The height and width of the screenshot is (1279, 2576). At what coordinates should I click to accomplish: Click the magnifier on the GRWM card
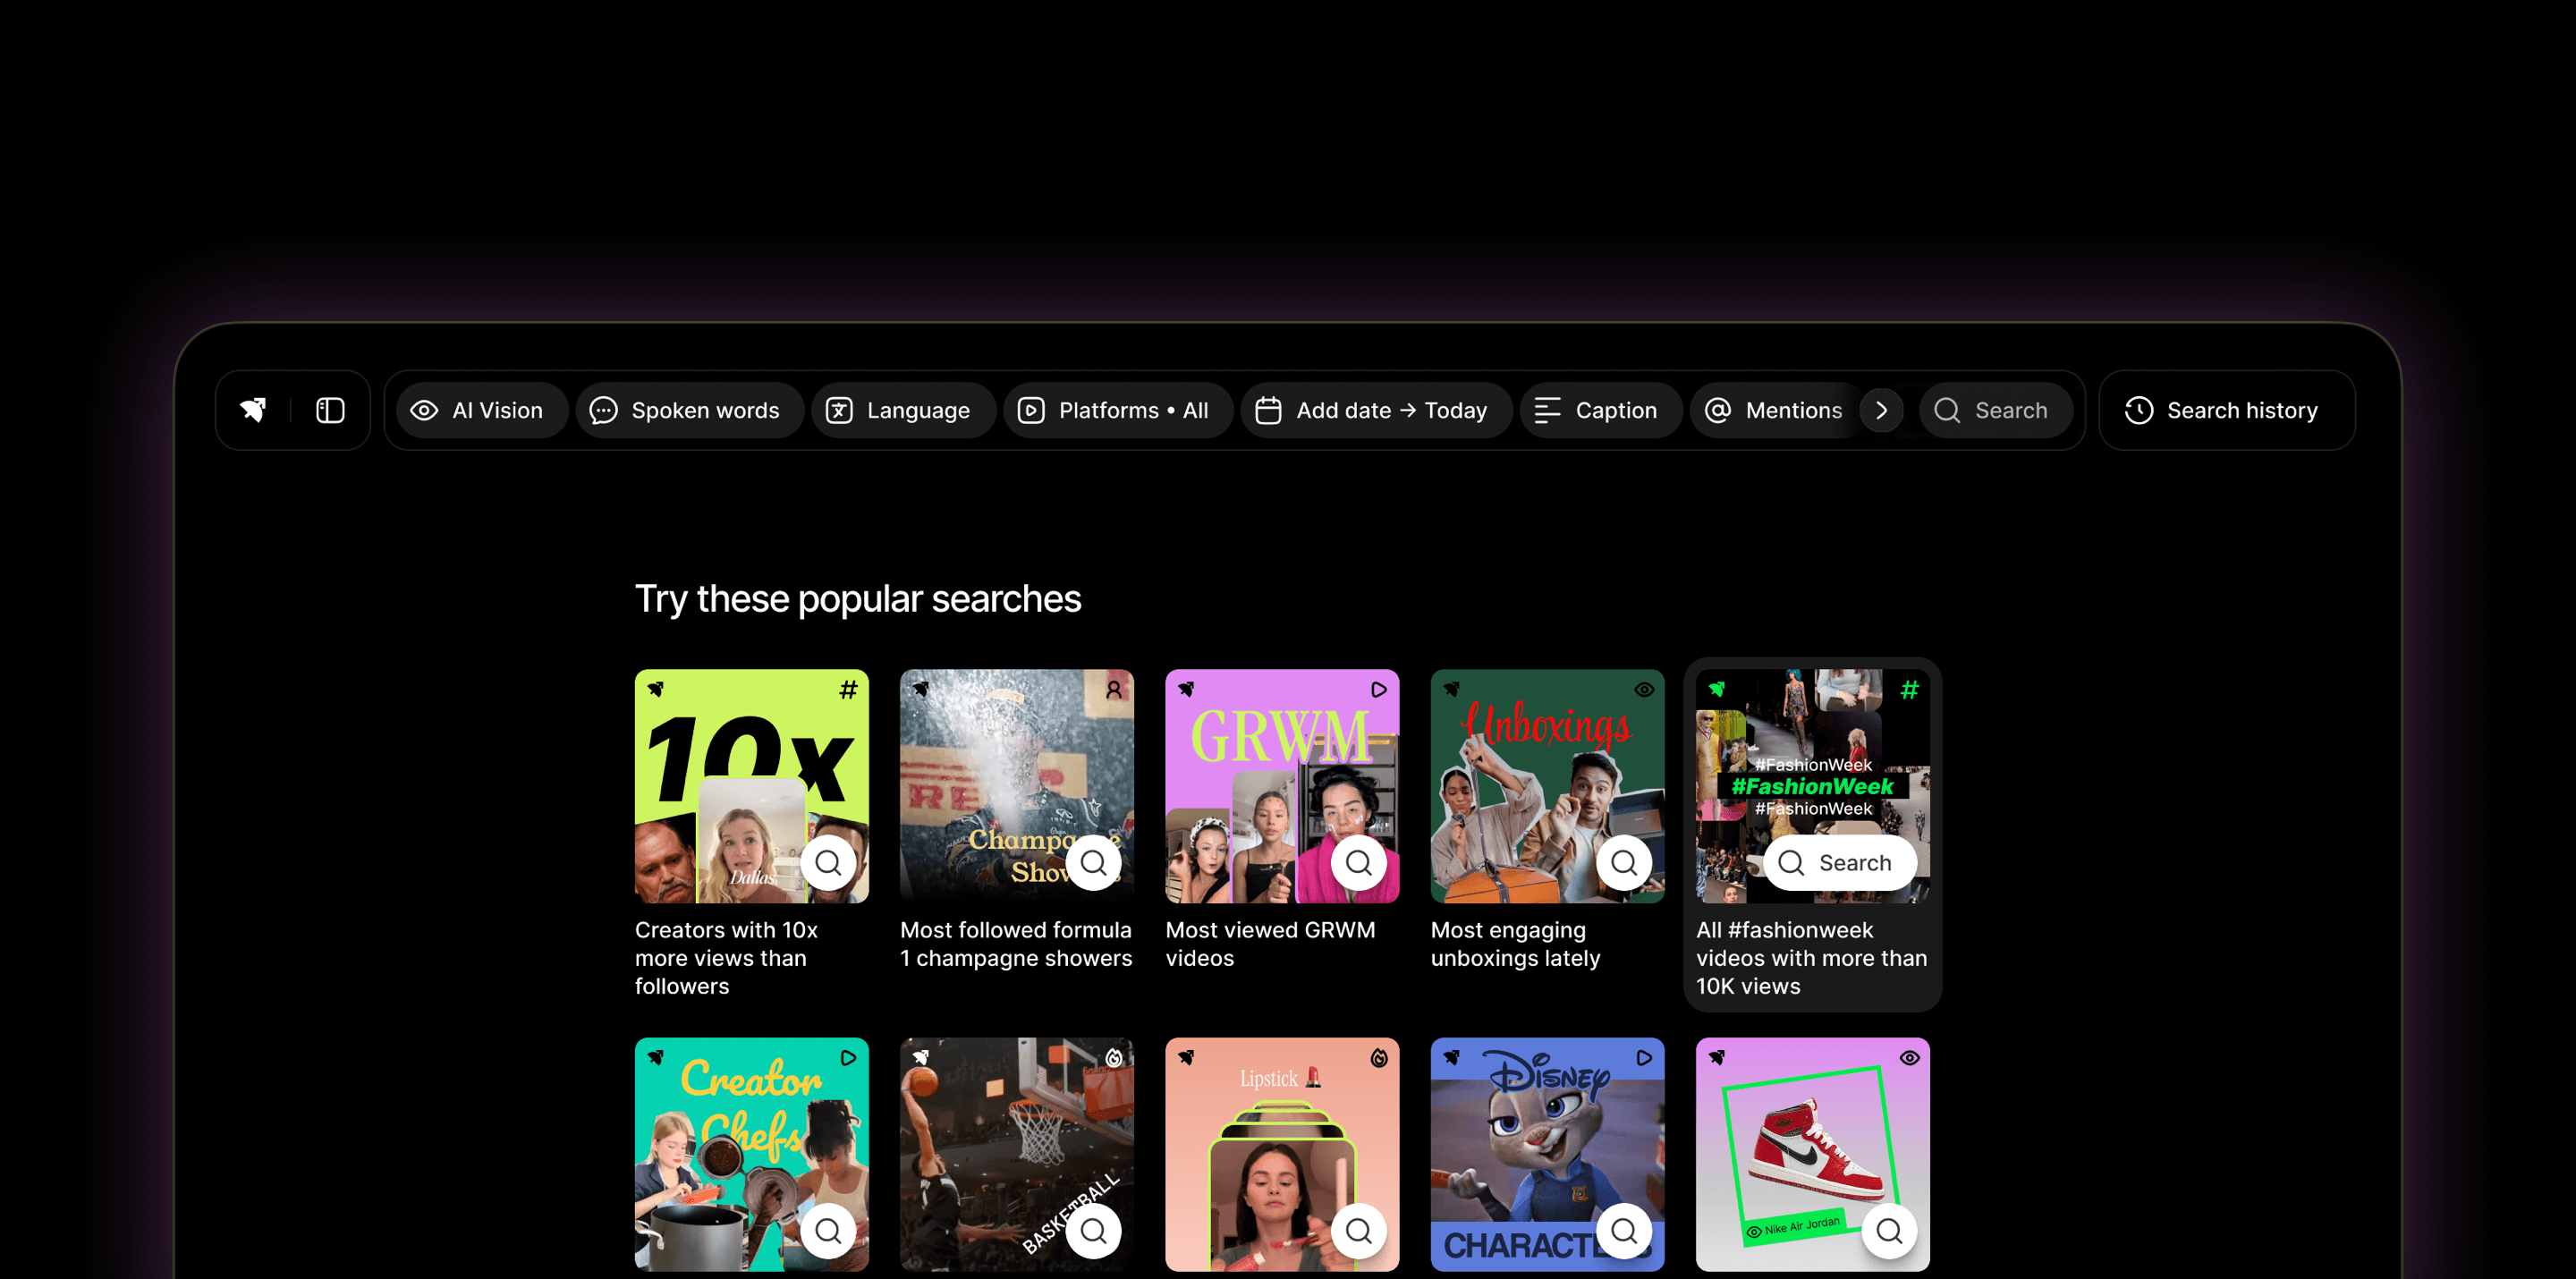[1358, 862]
